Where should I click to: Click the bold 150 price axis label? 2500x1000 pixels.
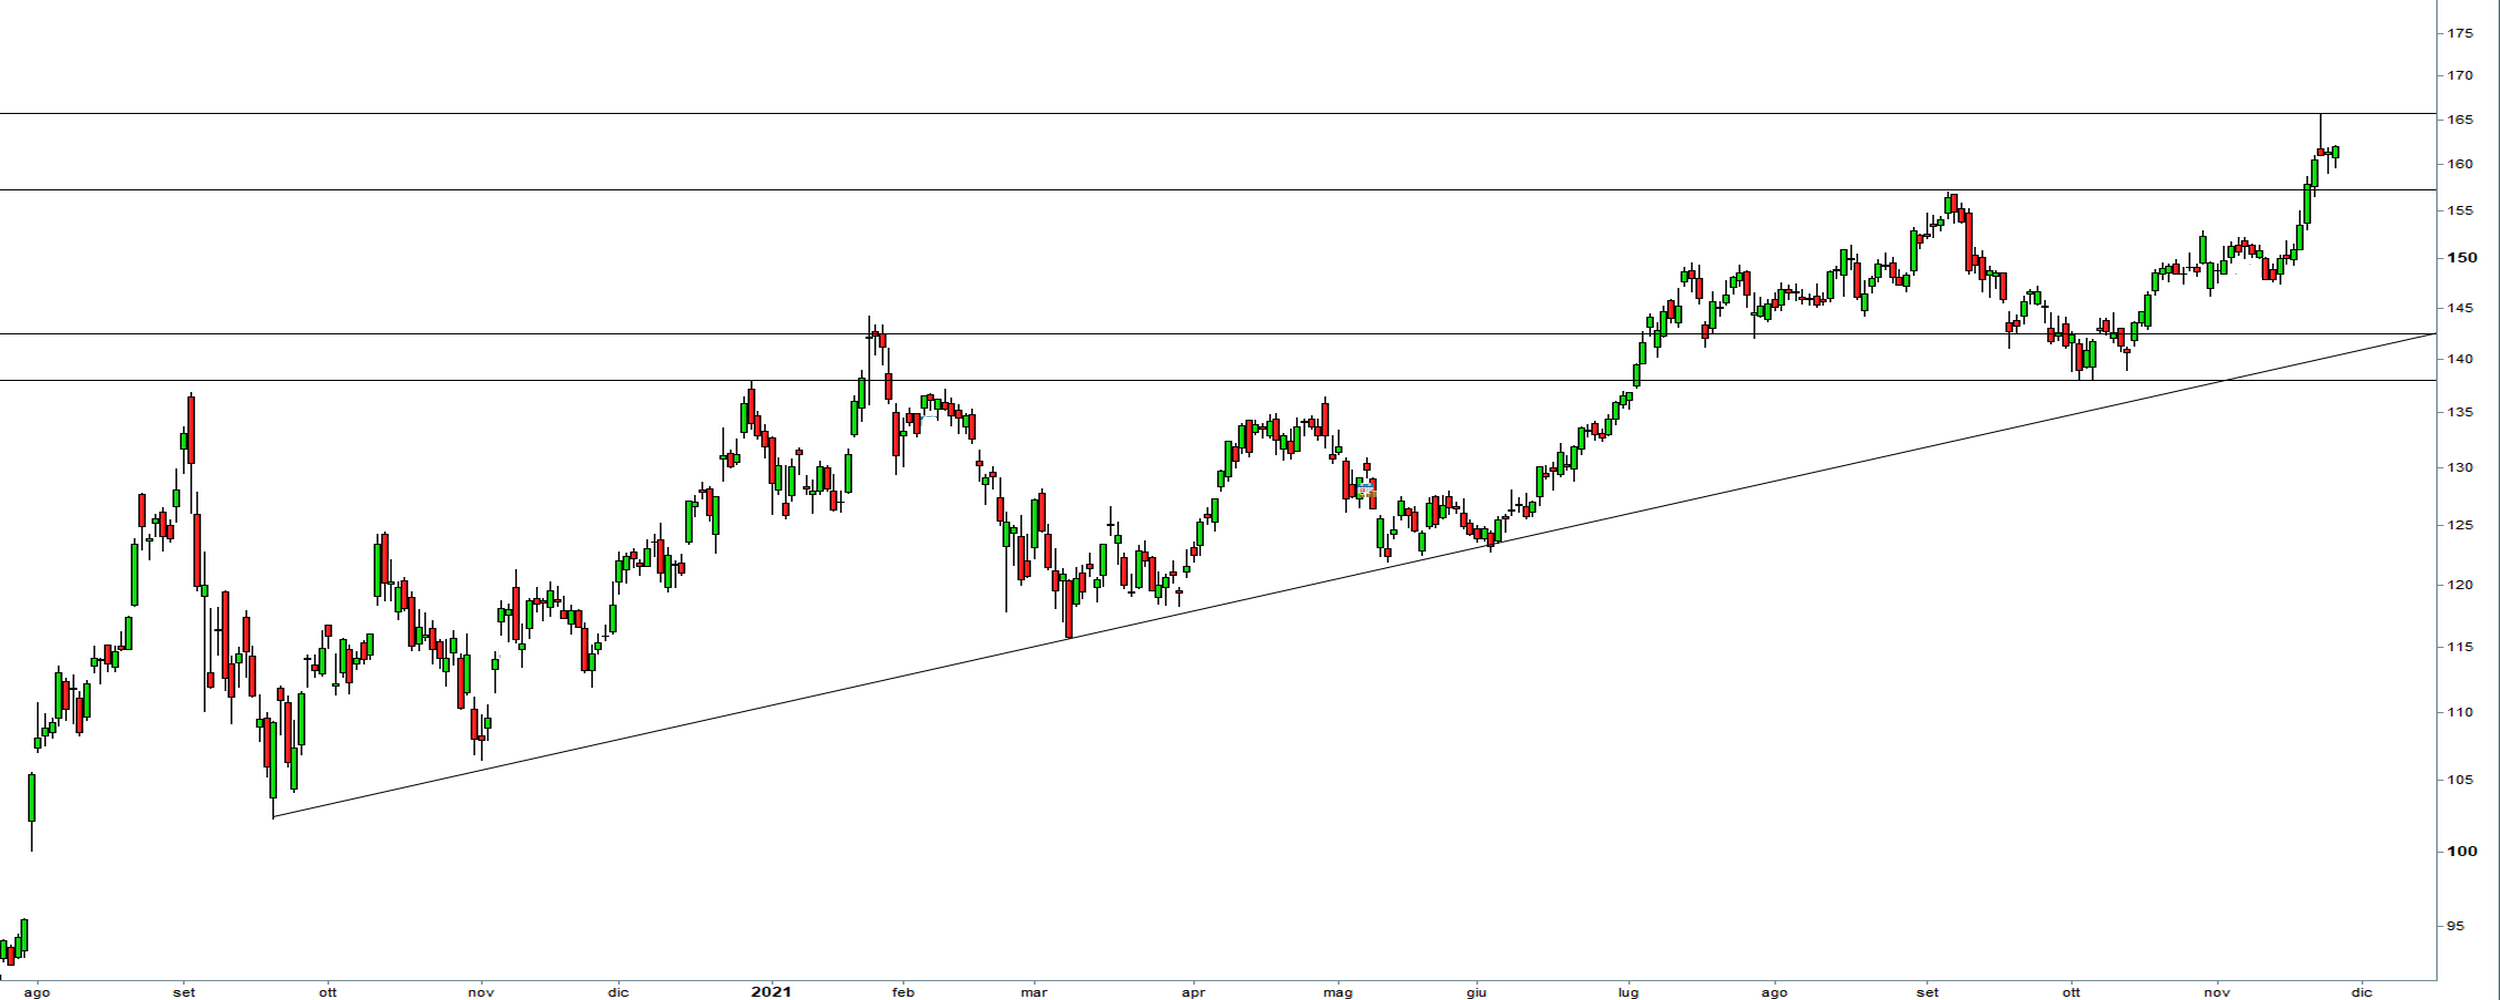(x=2462, y=257)
